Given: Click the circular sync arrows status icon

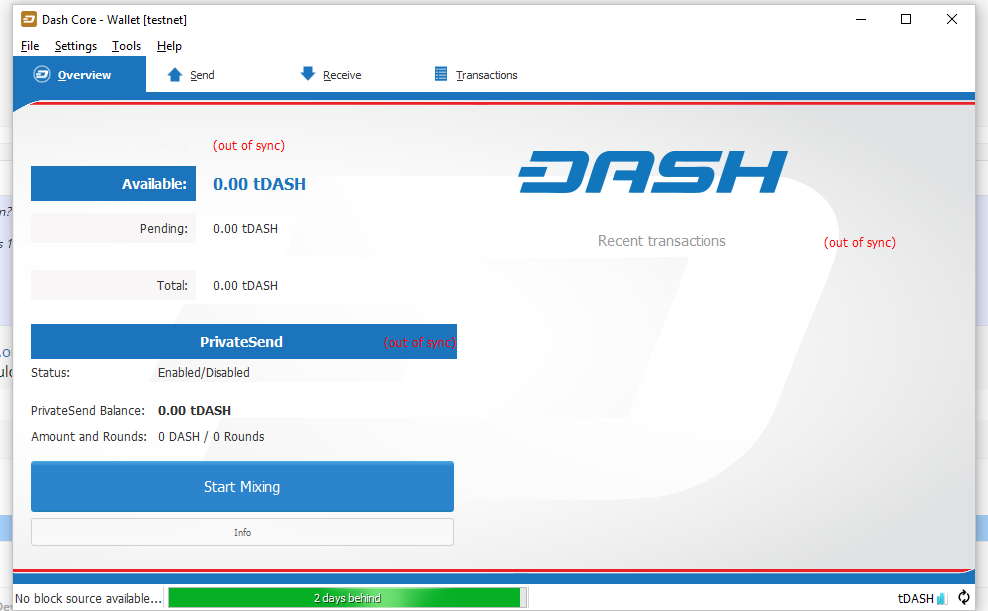Looking at the screenshot, I should click(x=963, y=597).
